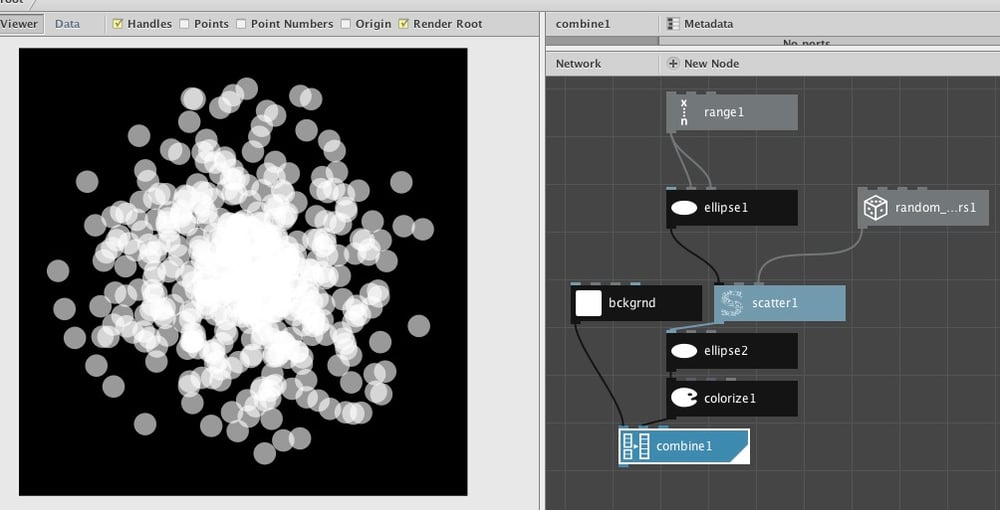Select the ellipse1 node label

pos(726,207)
